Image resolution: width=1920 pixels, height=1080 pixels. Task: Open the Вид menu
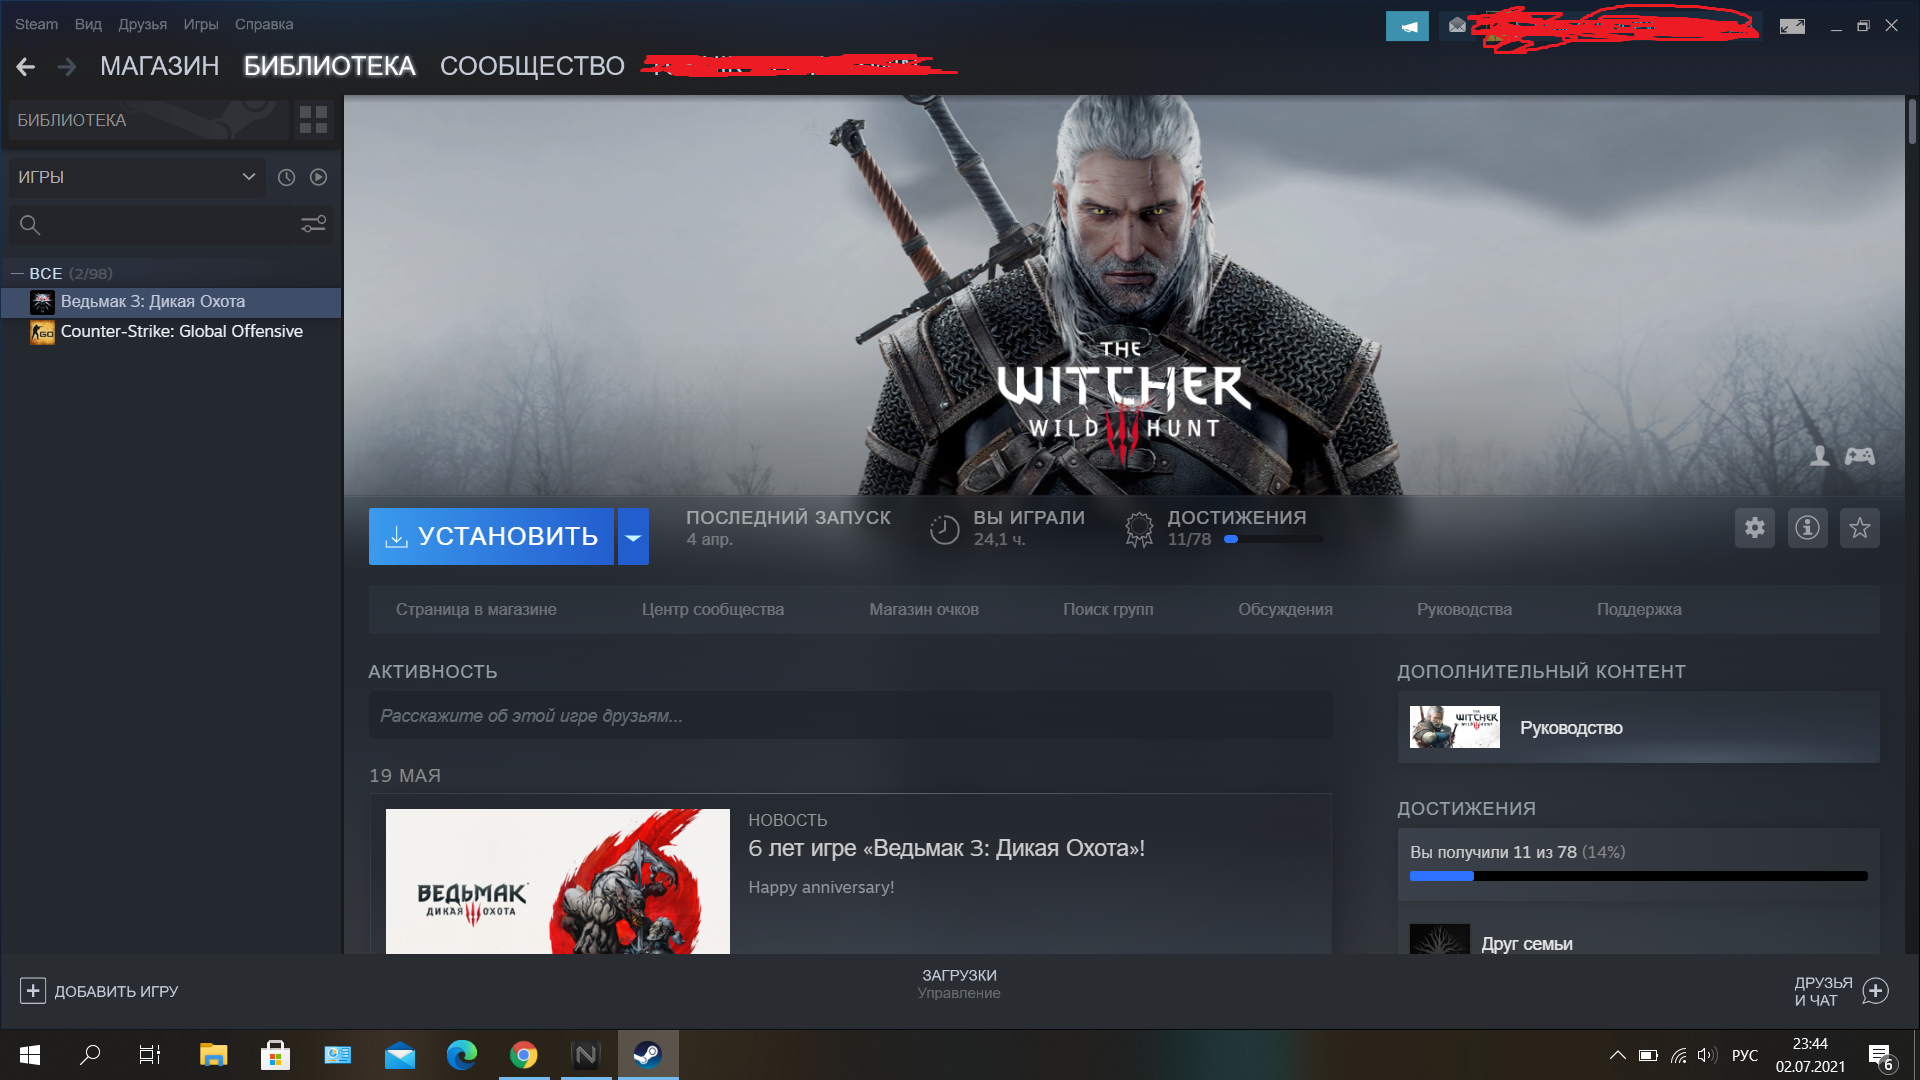pos(88,24)
